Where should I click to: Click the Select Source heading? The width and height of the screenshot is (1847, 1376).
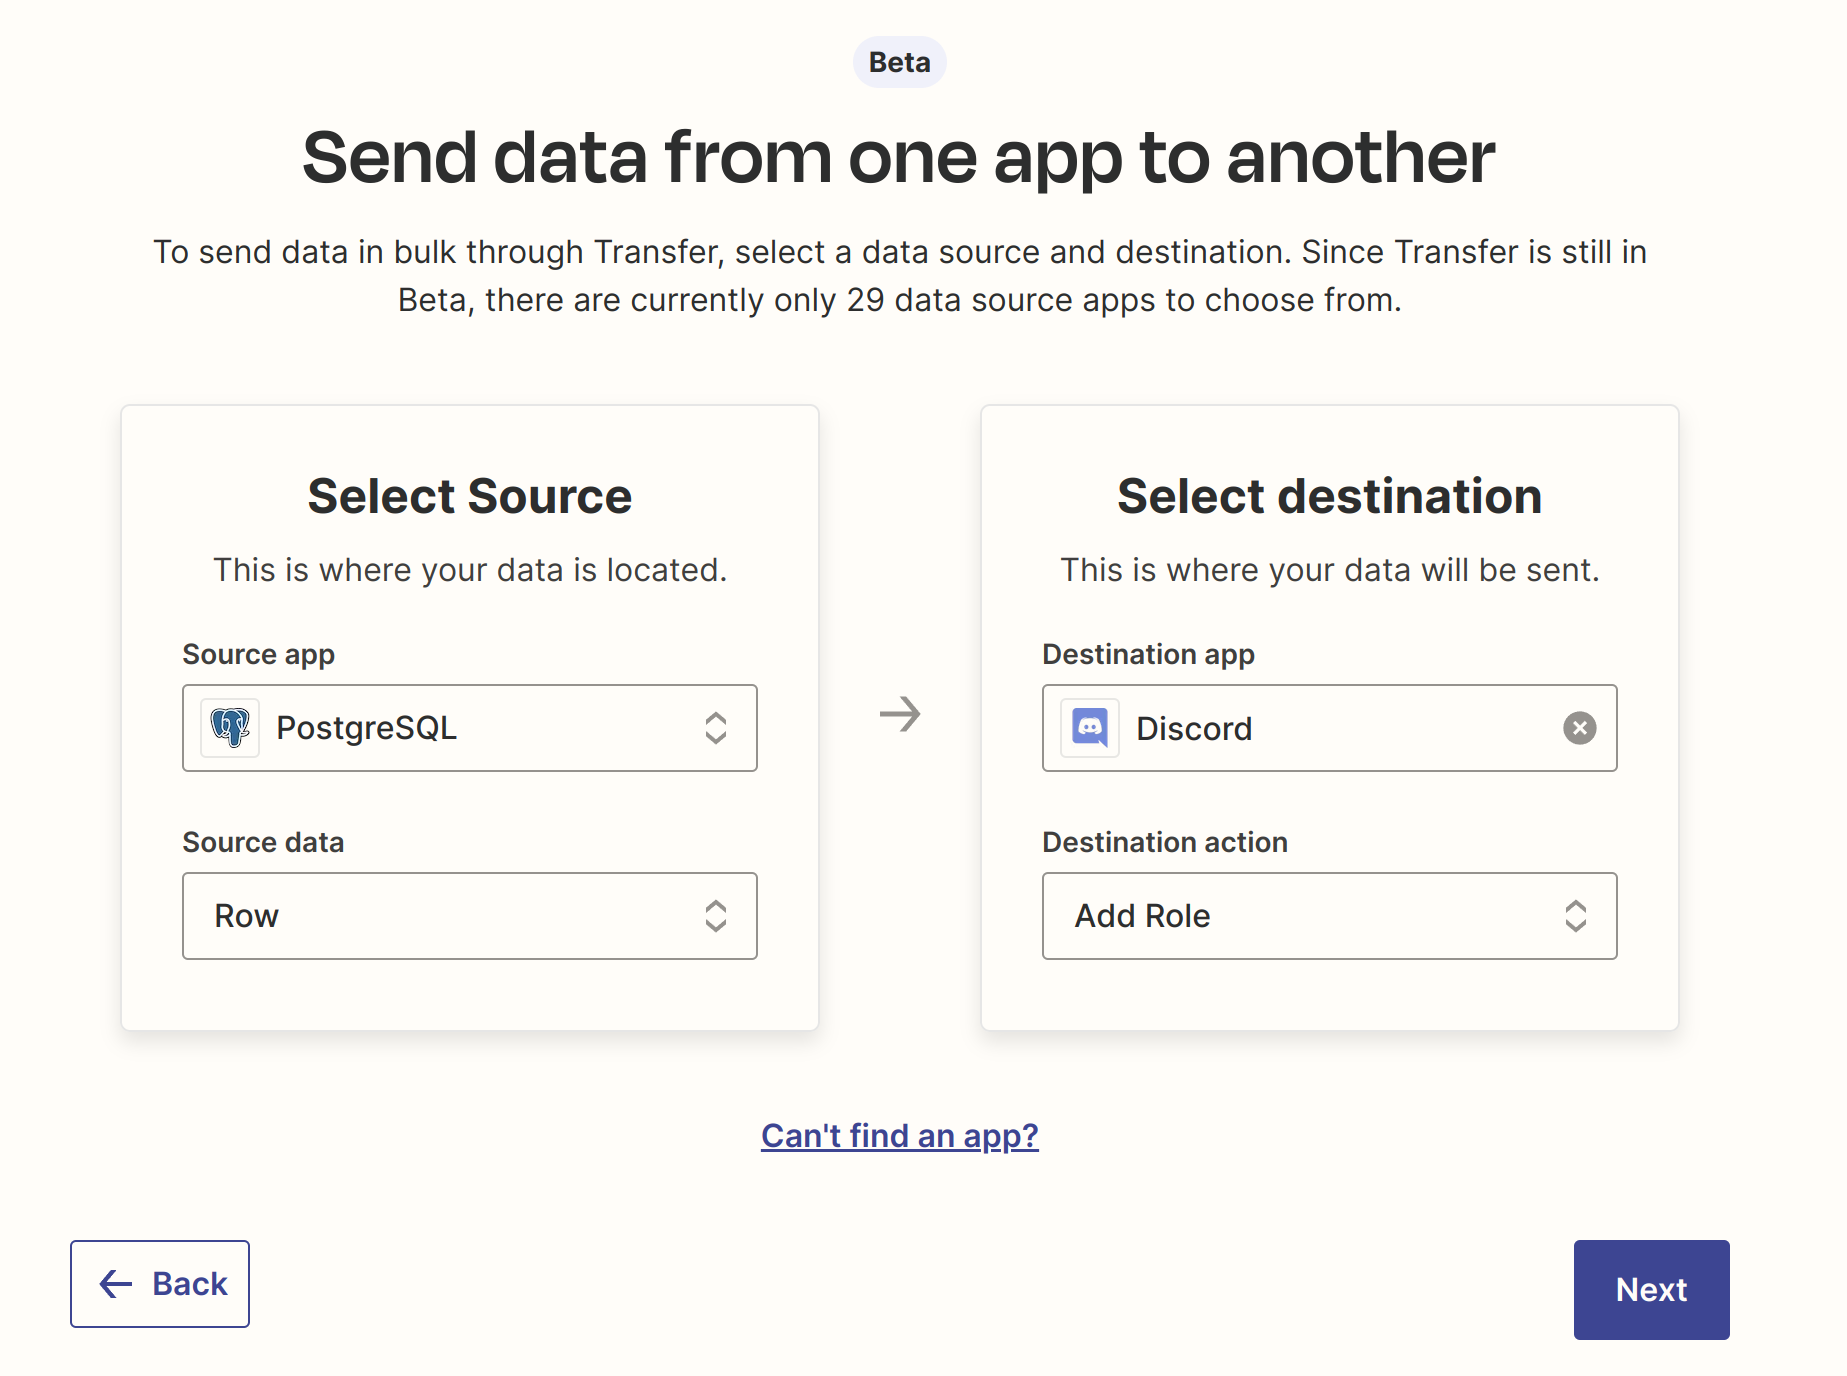coord(469,496)
